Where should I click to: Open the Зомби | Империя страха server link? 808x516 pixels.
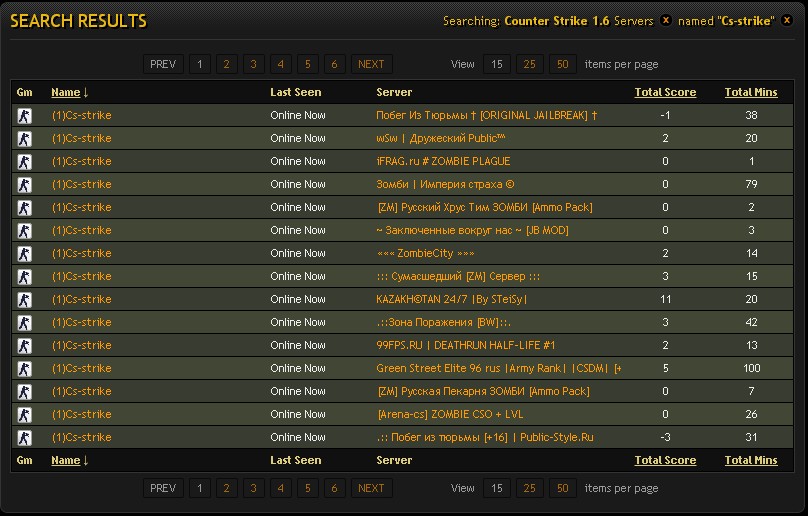coord(445,185)
